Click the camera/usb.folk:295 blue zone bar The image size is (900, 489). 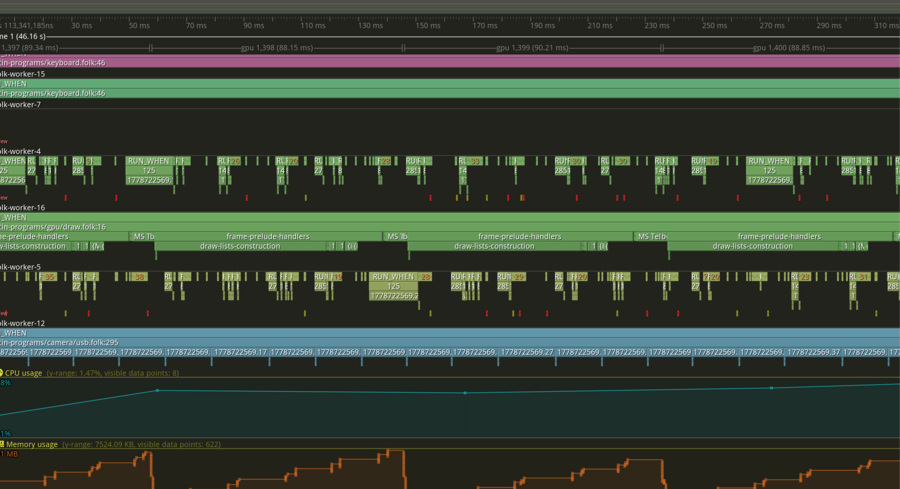tap(450, 342)
